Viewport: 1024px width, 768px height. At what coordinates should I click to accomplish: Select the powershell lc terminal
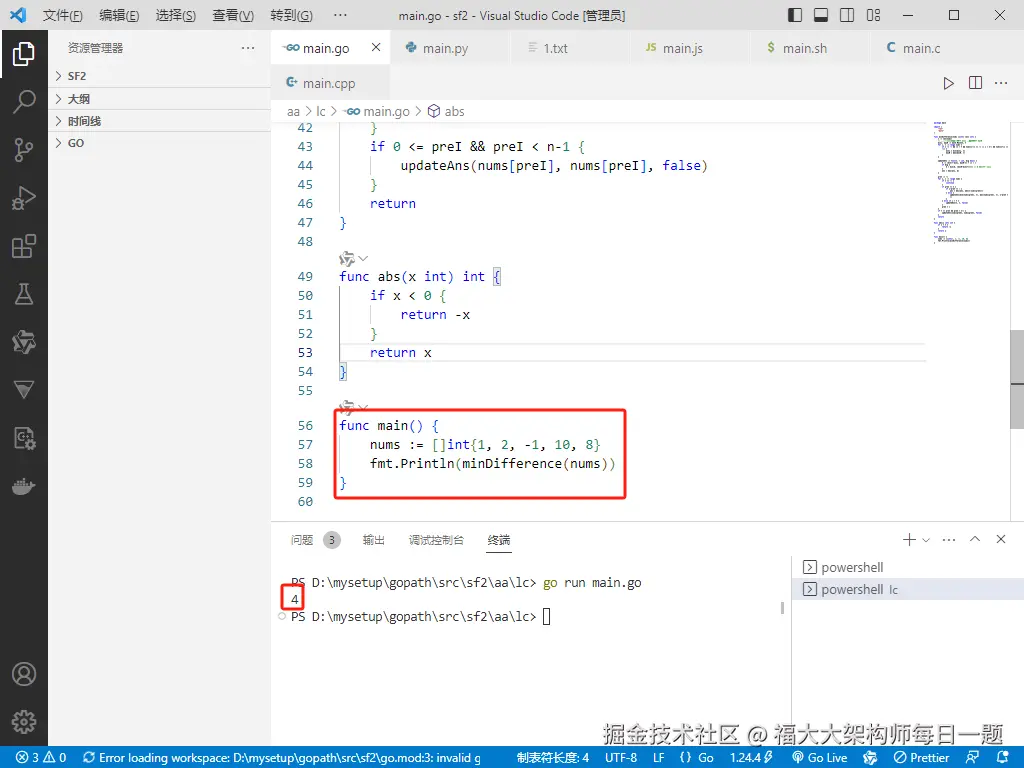point(908,589)
